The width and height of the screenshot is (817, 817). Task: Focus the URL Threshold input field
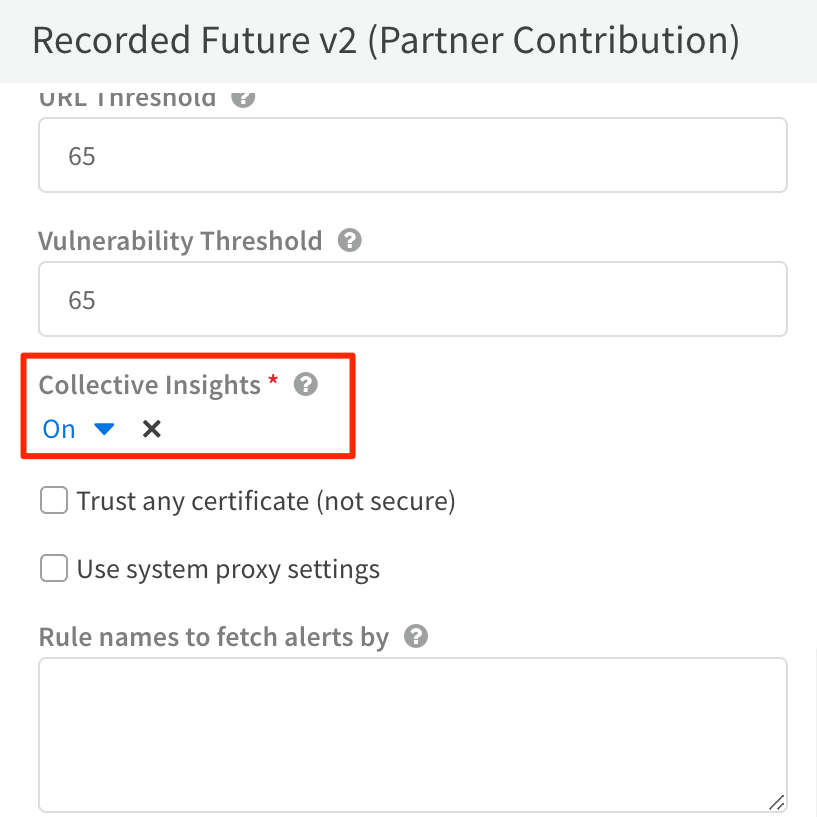412,155
